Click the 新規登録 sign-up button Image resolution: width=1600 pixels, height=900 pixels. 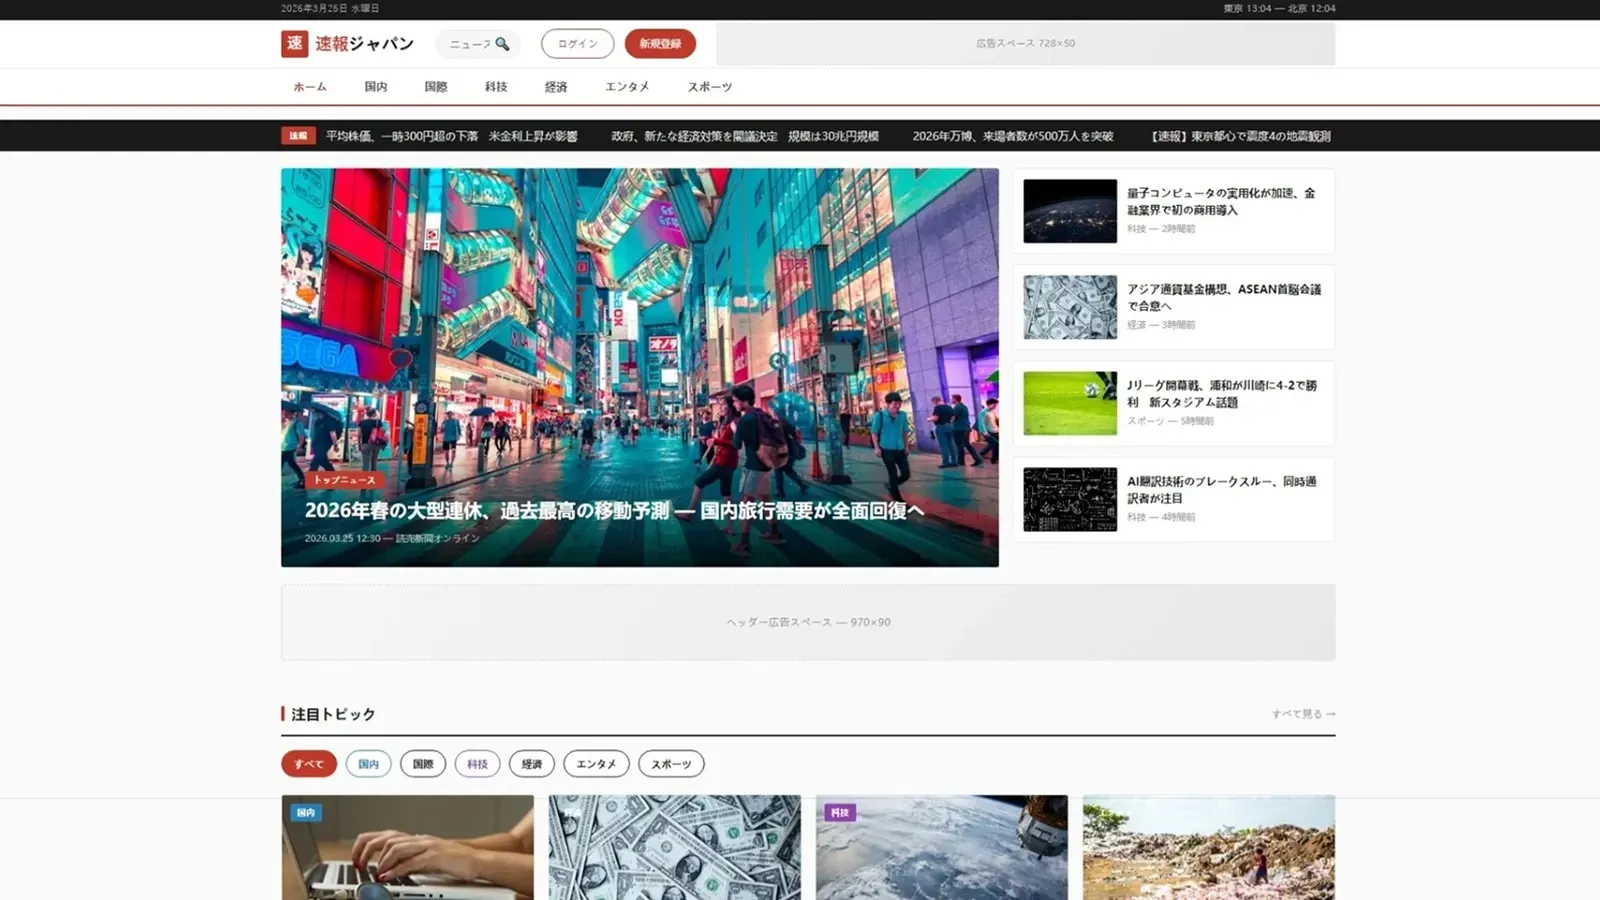pos(660,44)
